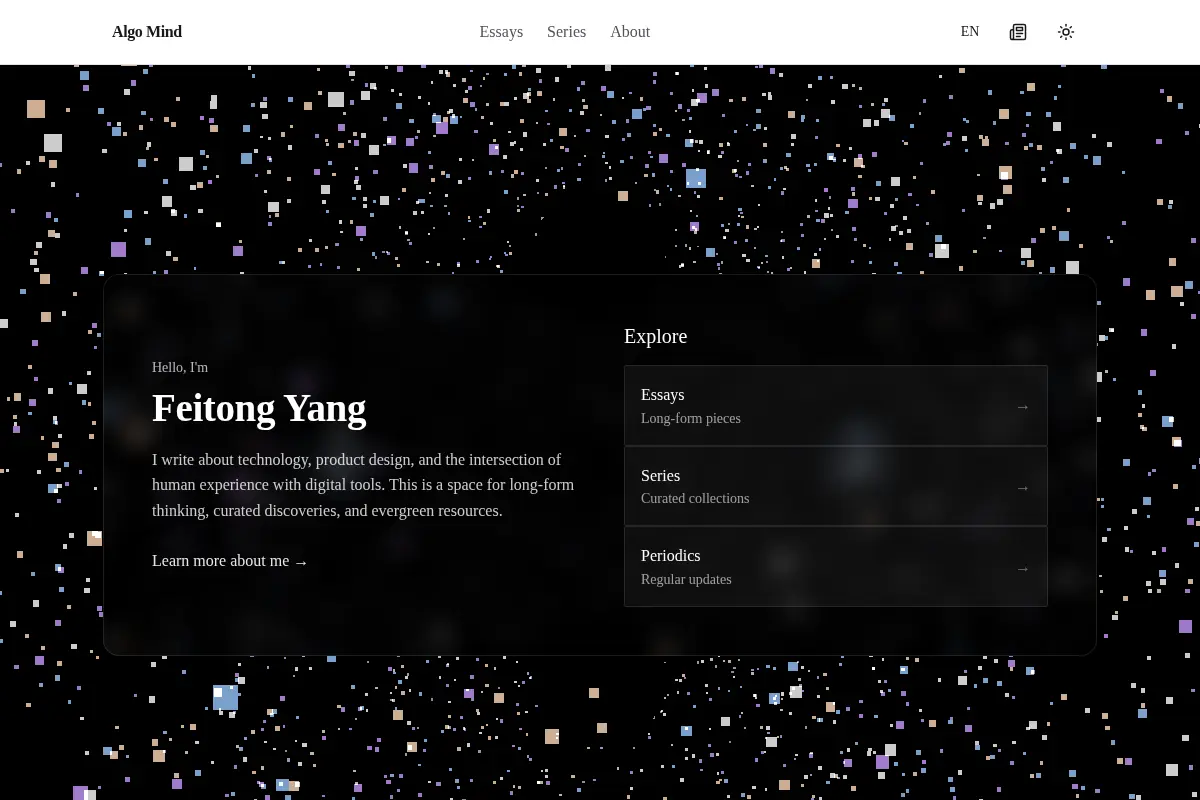The width and height of the screenshot is (1200, 800).
Task: Open the Series card under Explore
Action: [836, 486]
